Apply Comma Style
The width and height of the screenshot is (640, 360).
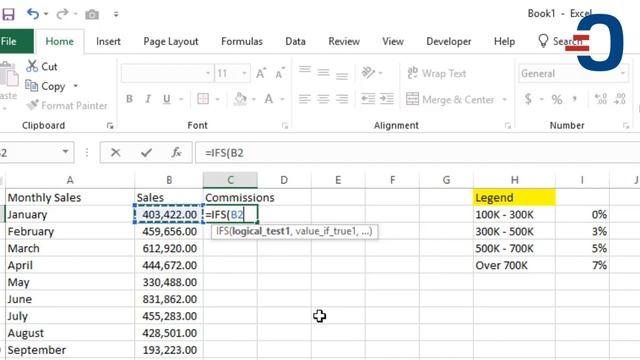coord(575,99)
